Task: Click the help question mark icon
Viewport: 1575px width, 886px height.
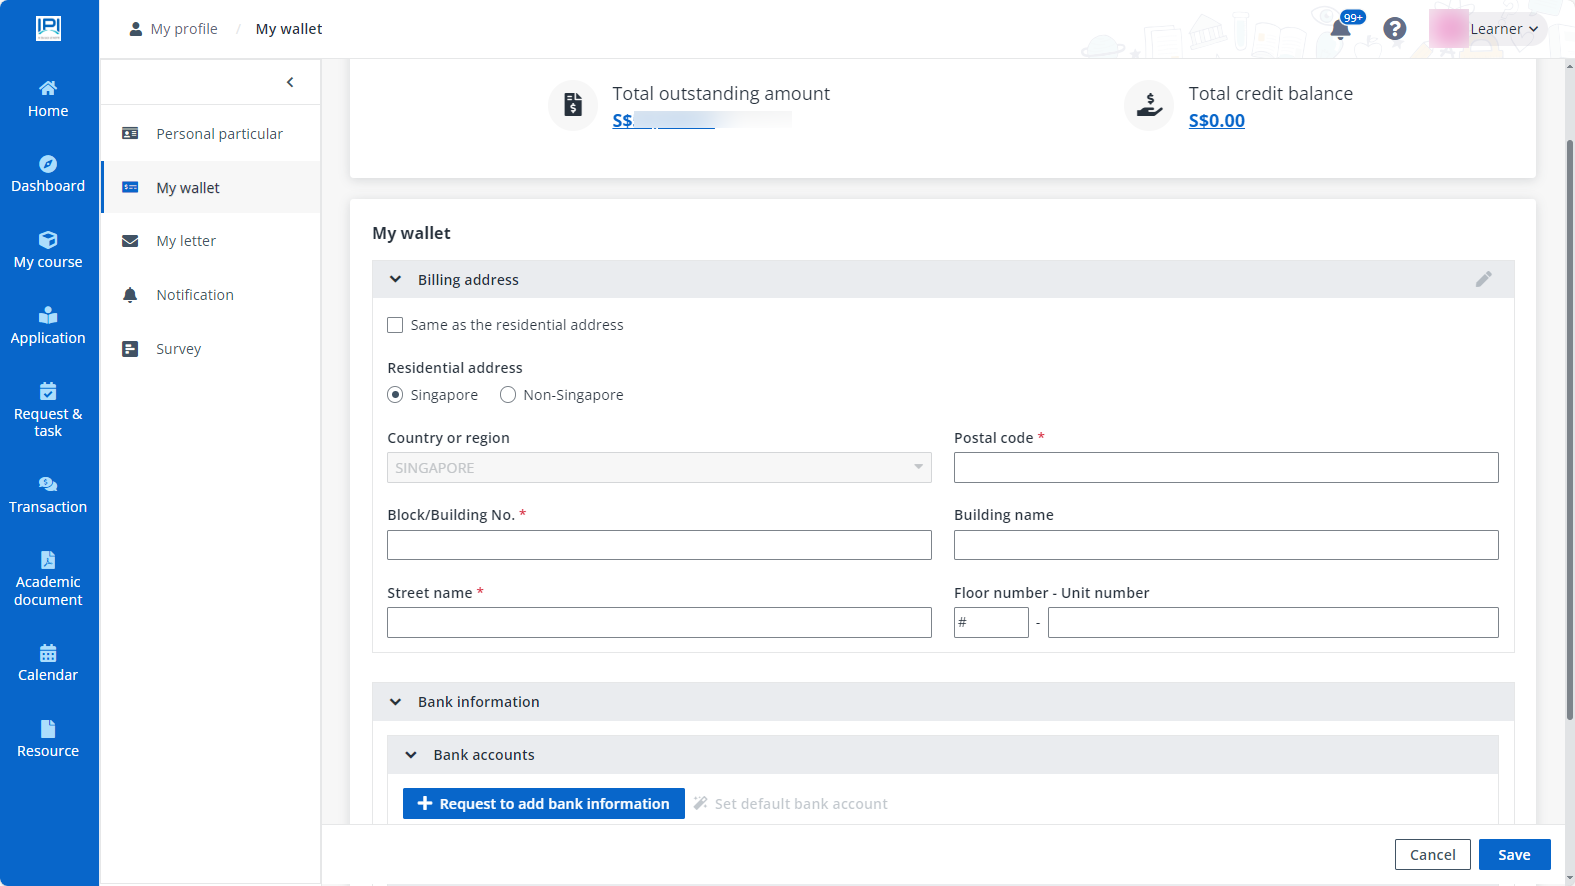Action: click(1395, 29)
